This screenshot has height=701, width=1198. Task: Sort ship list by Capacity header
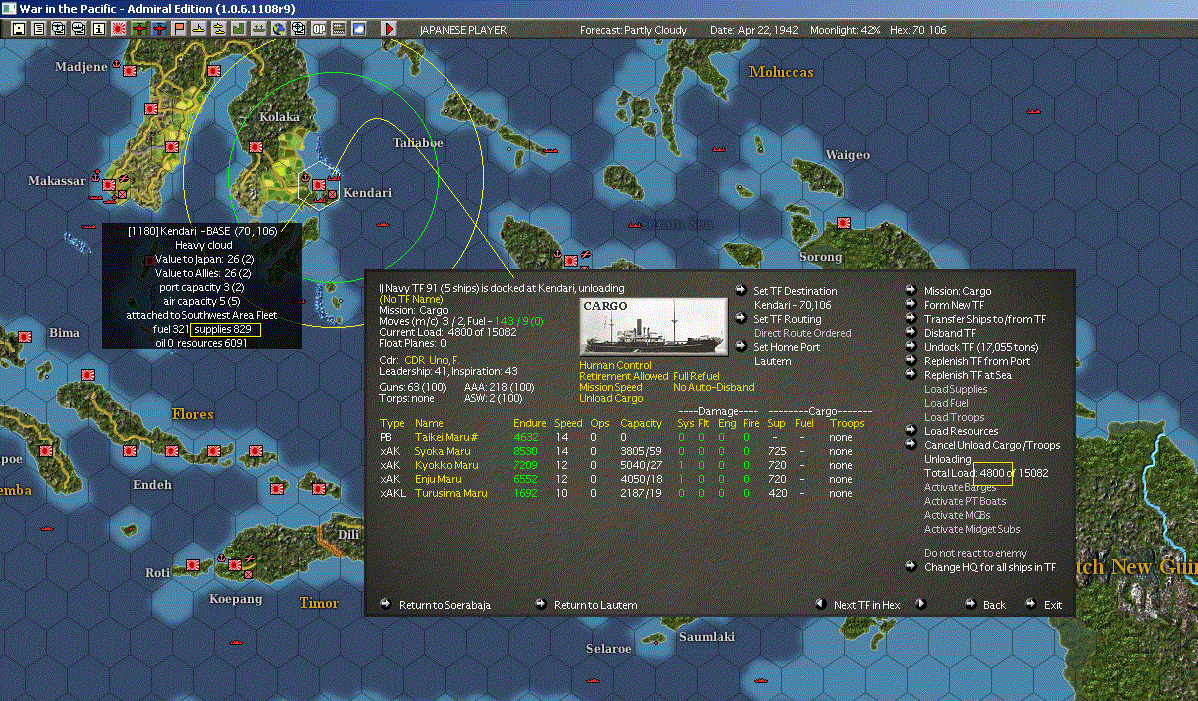pos(641,423)
